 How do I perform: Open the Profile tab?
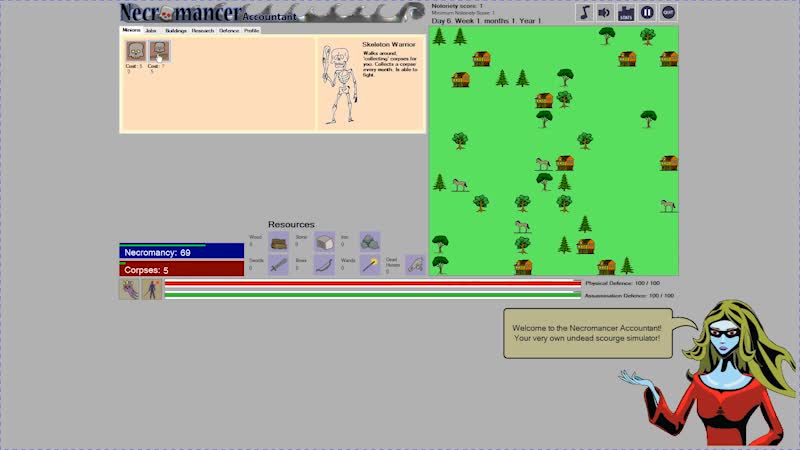[x=252, y=31]
